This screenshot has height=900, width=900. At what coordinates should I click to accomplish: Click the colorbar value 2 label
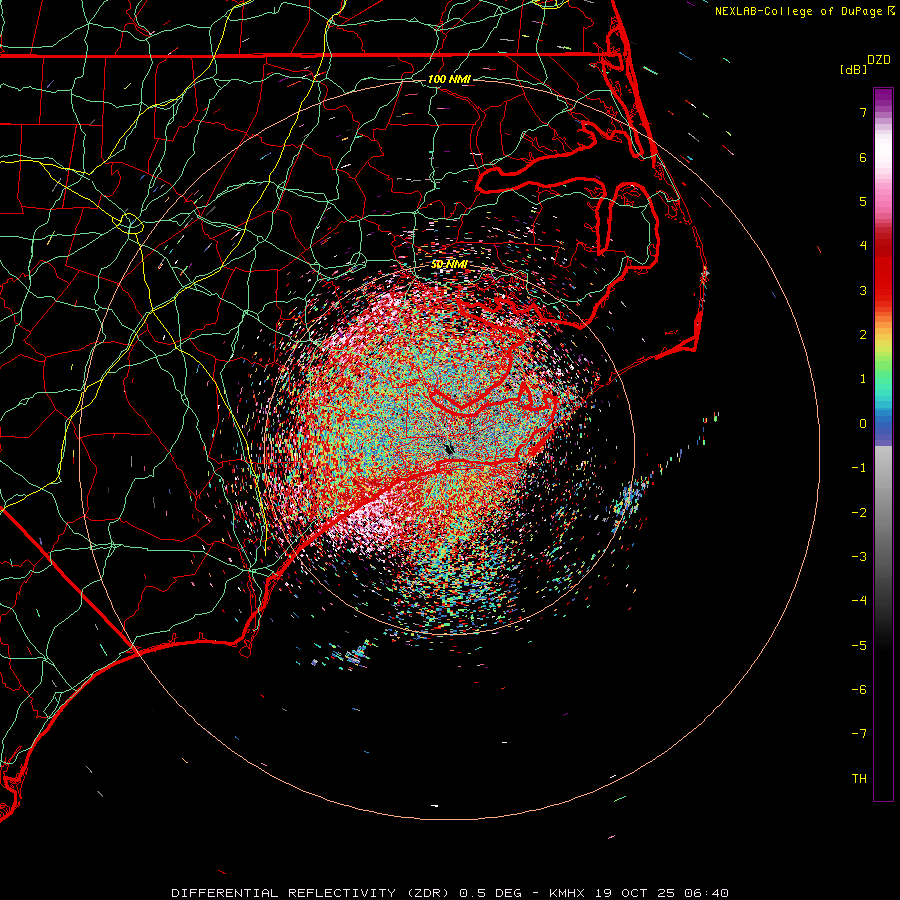click(863, 335)
